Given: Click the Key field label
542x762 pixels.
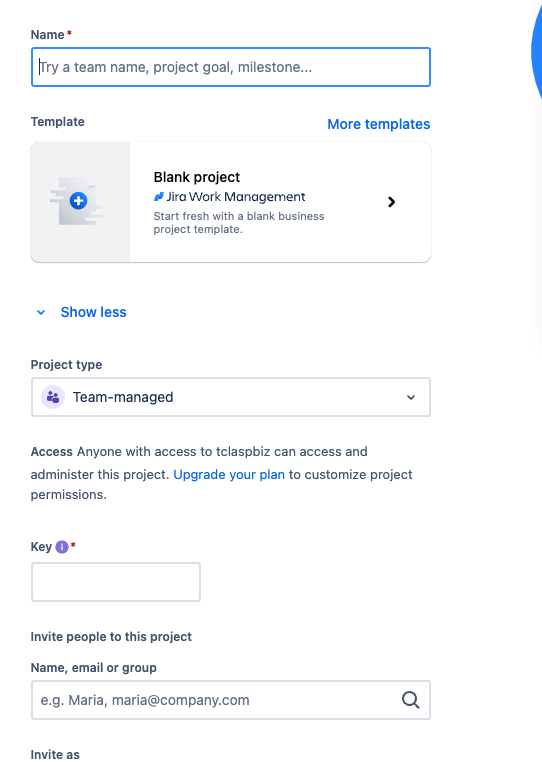Looking at the screenshot, I should click(x=41, y=547).
